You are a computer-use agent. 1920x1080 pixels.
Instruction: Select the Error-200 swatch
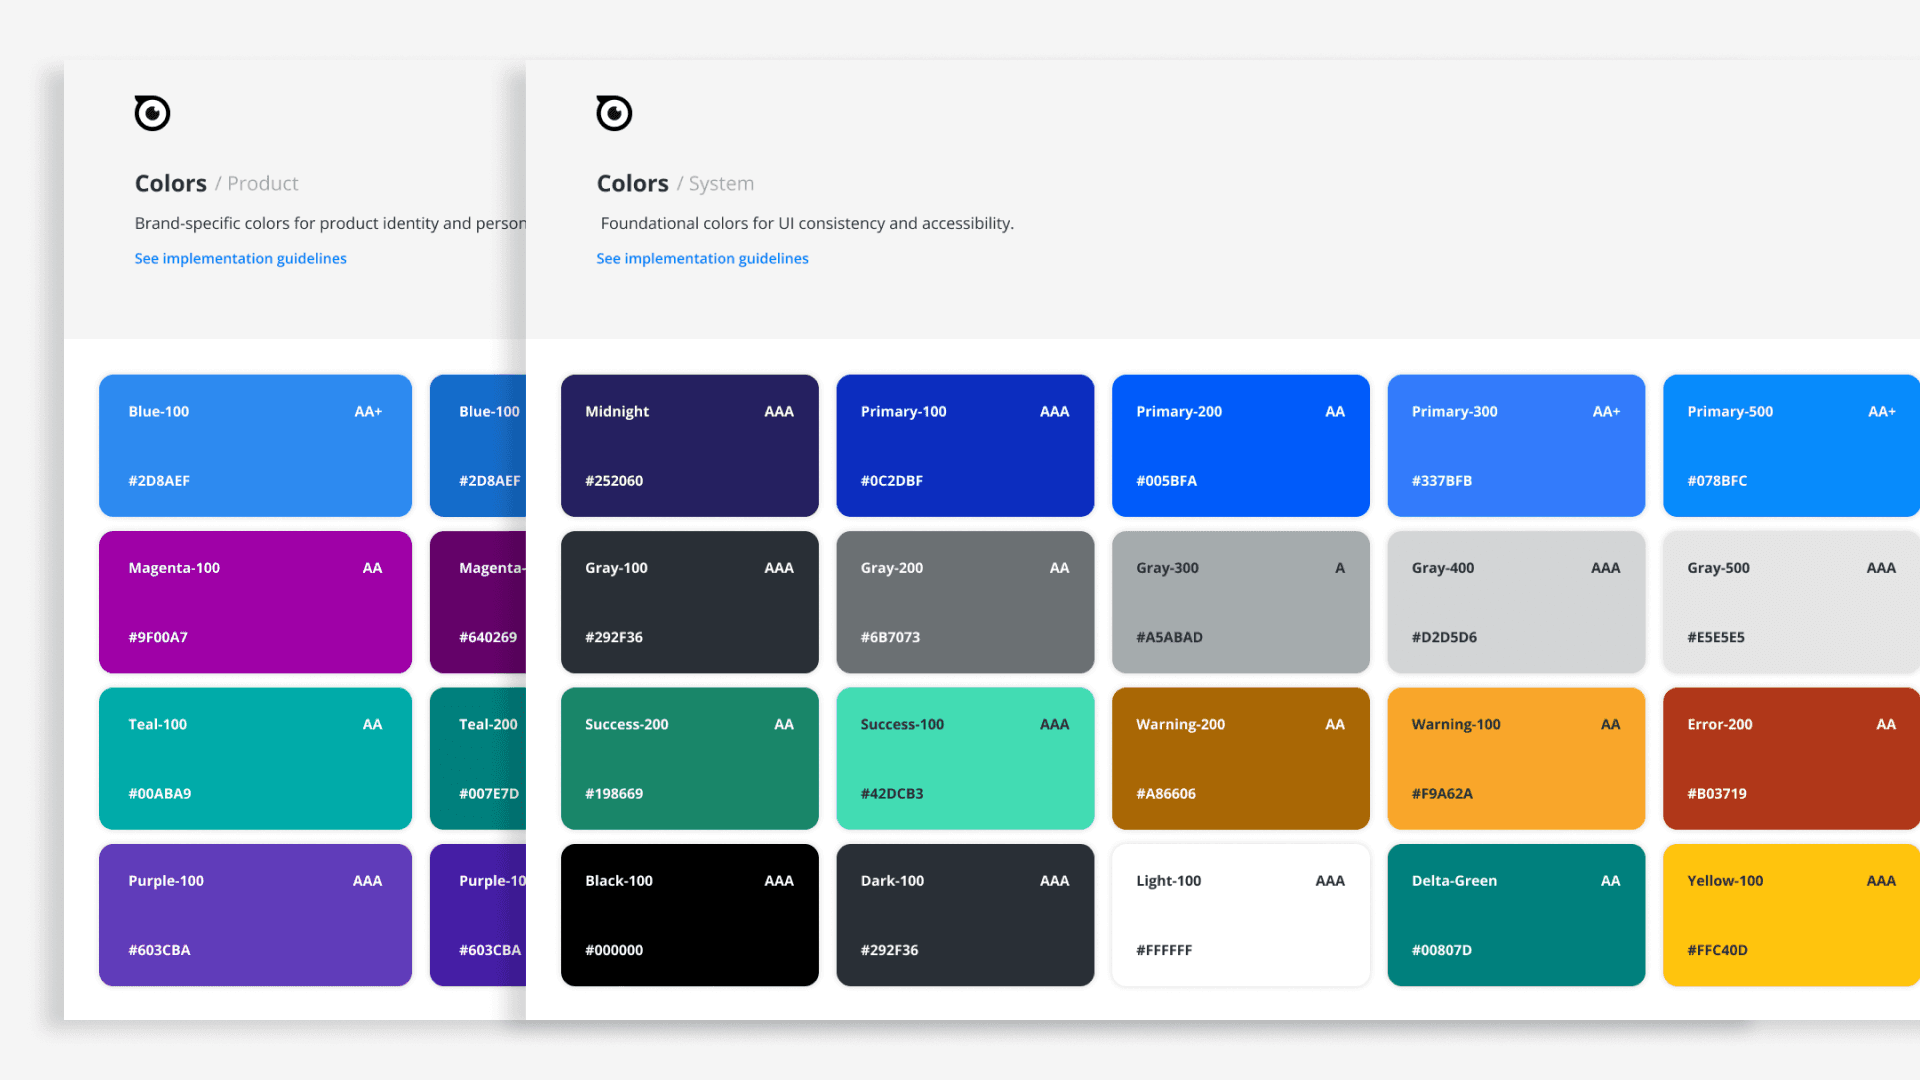[1791, 759]
